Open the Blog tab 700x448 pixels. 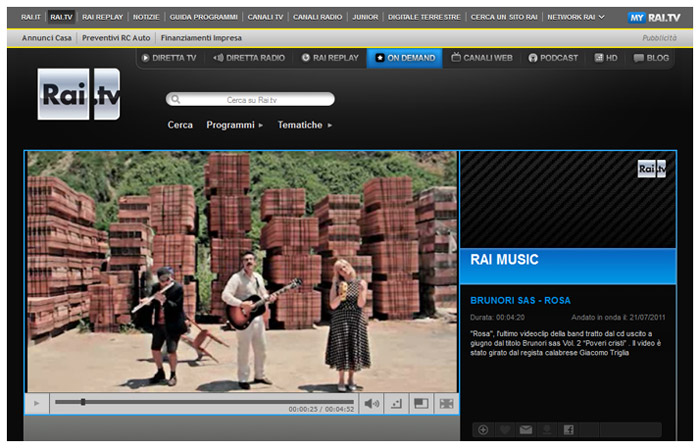coord(651,58)
